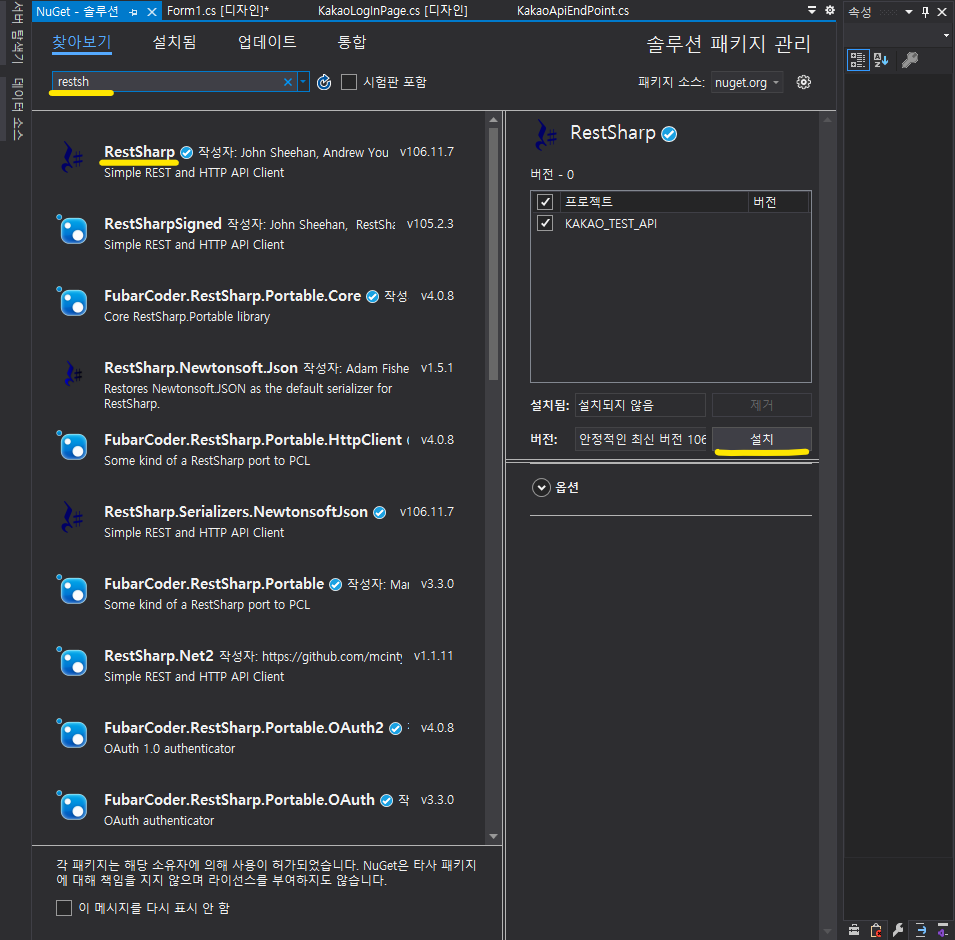955x940 pixels.
Task: Expand the 옵션 section chevron
Action: pos(541,487)
